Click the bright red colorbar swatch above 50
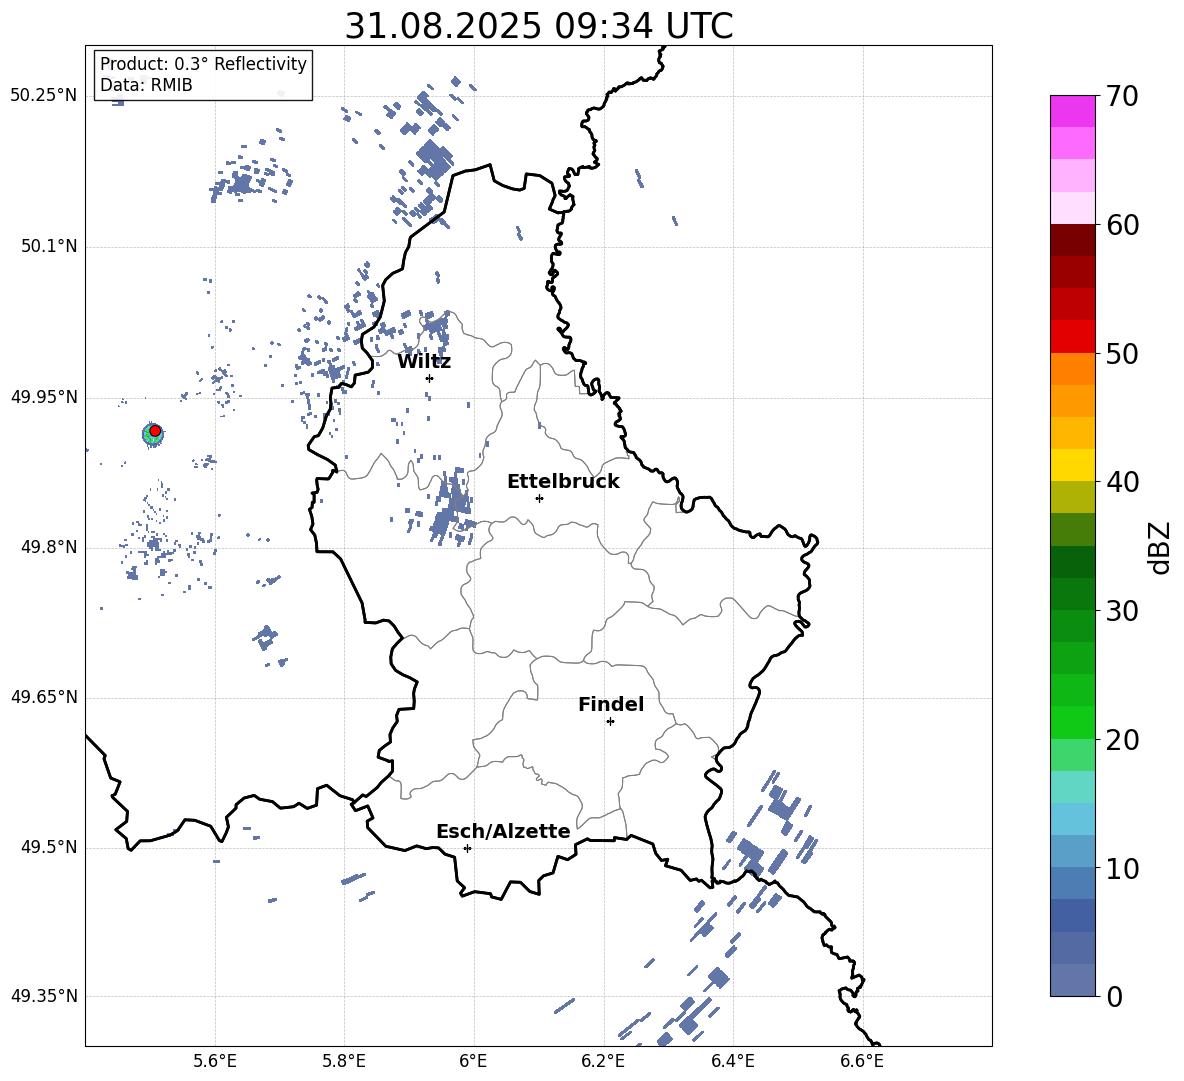The width and height of the screenshot is (1184, 1081). coord(1072,337)
